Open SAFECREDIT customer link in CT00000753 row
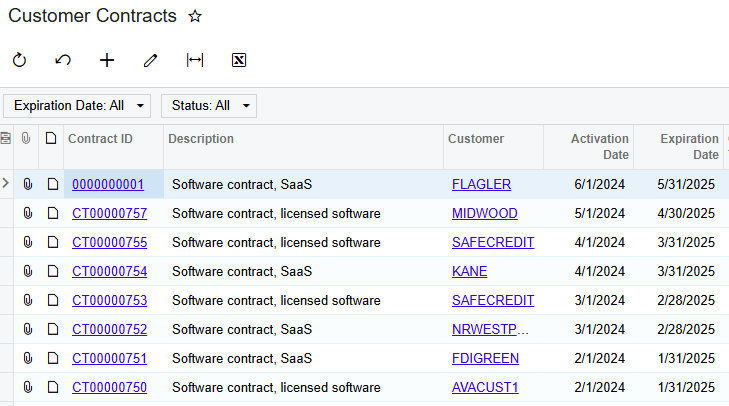 coord(493,300)
